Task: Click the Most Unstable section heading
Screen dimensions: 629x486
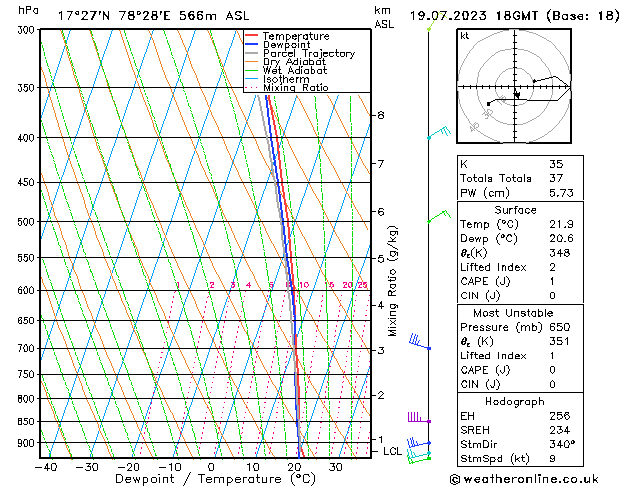Action: [513, 313]
